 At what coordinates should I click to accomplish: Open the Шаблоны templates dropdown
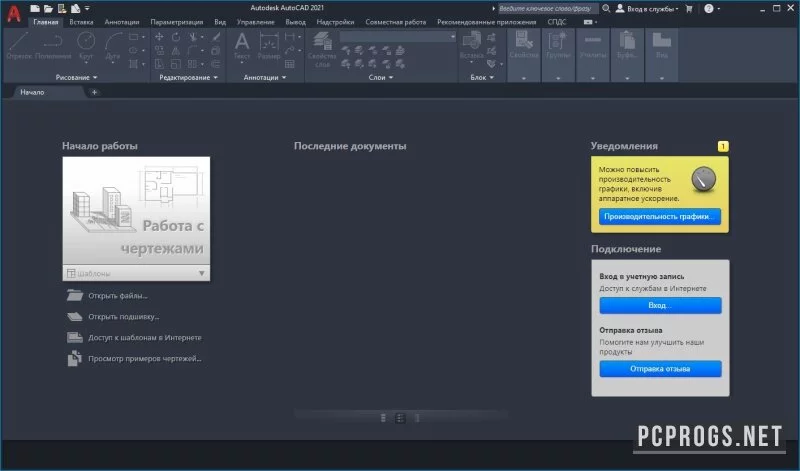(136, 274)
